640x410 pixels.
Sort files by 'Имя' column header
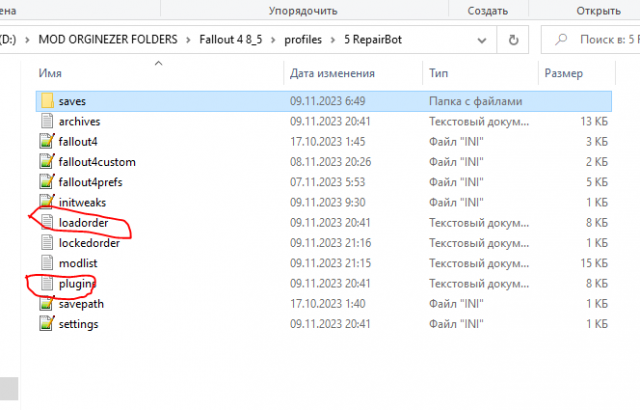click(x=50, y=73)
